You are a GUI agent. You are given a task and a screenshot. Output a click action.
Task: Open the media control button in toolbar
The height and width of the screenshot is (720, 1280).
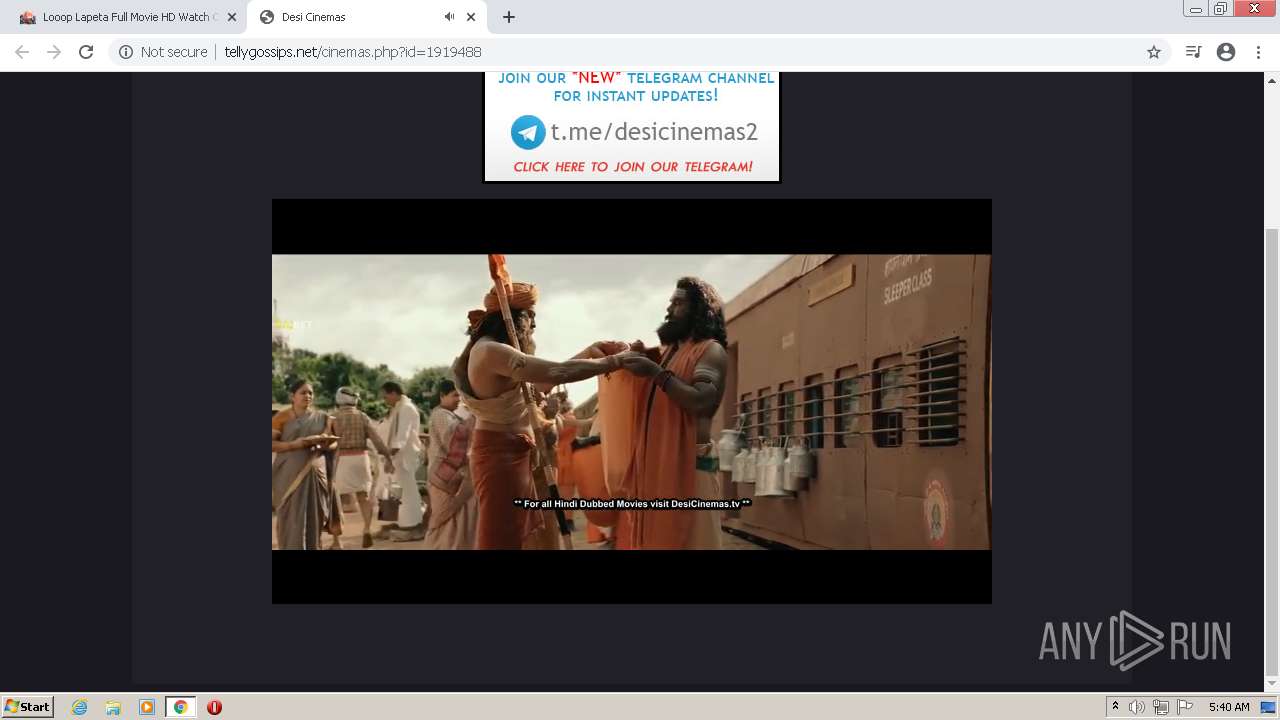click(1193, 52)
